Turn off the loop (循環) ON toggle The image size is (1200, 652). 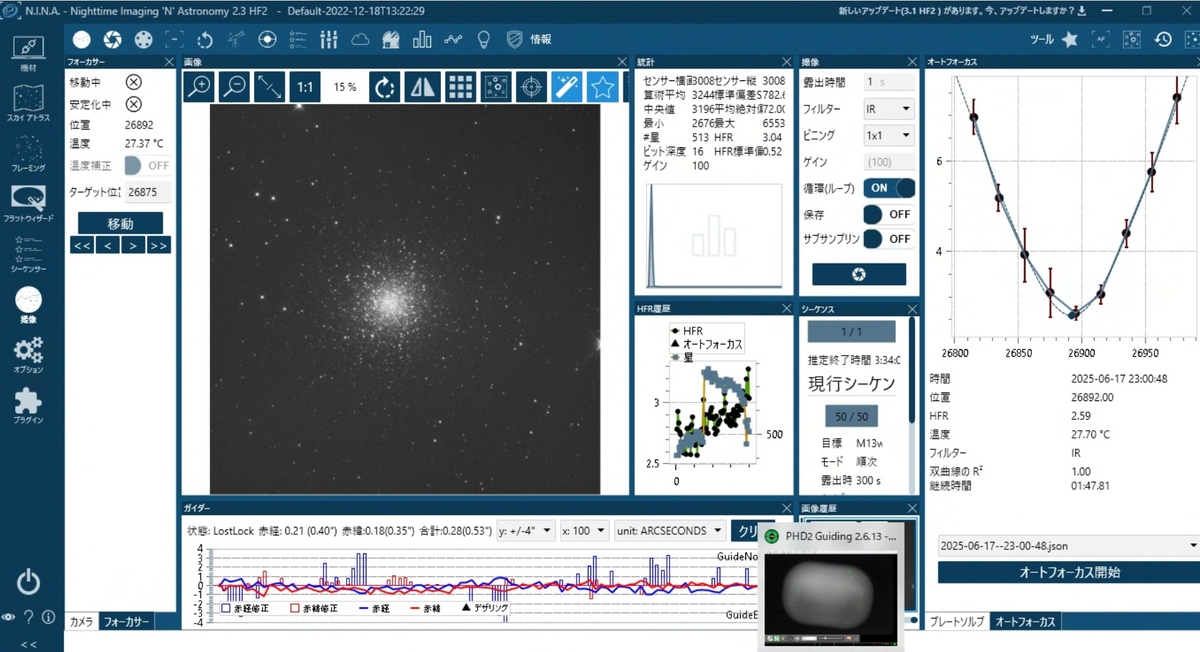[889, 187]
